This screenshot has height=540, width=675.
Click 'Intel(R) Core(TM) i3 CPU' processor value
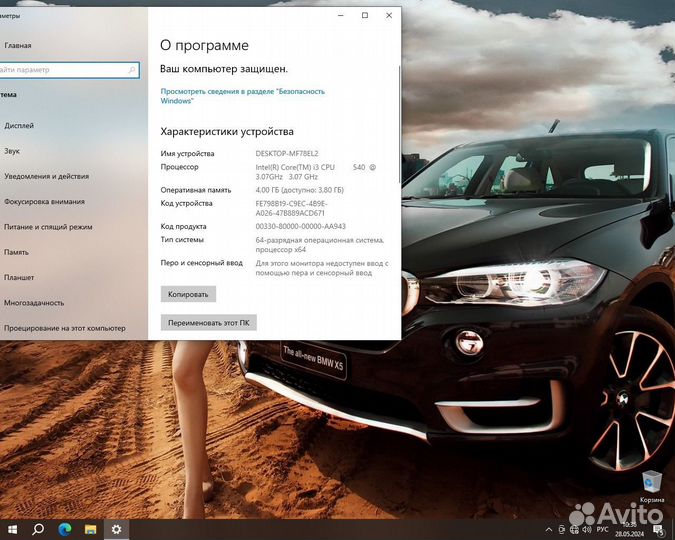[295, 168]
